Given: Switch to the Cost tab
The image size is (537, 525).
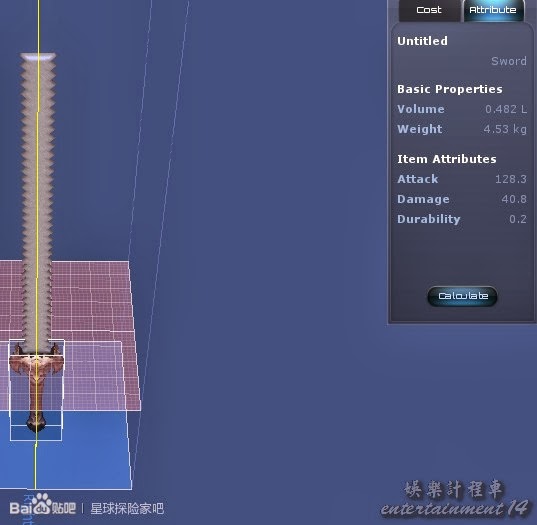Looking at the screenshot, I should pyautogui.click(x=429, y=10).
